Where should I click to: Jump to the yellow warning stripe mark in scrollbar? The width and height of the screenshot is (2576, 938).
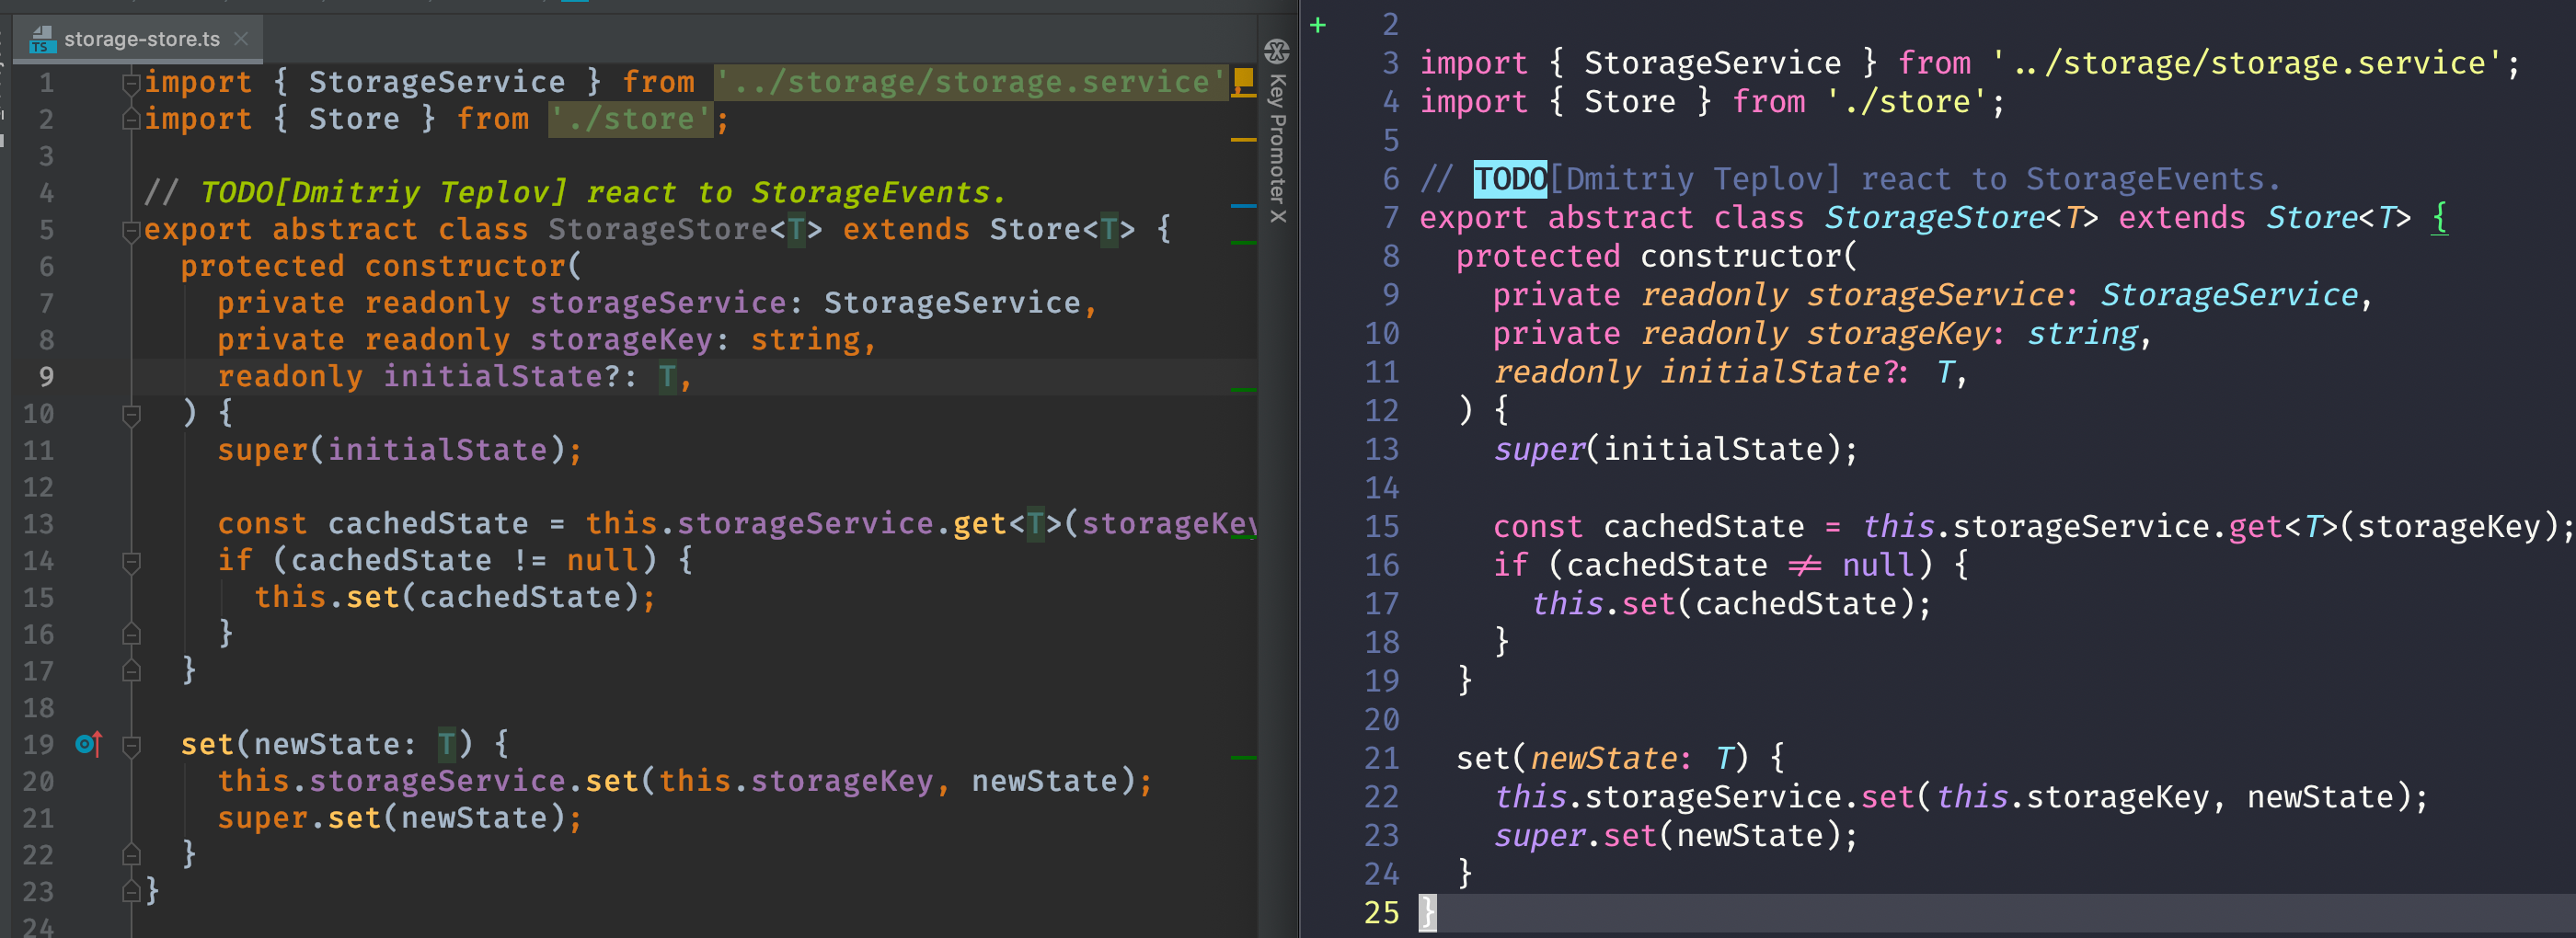[1243, 140]
